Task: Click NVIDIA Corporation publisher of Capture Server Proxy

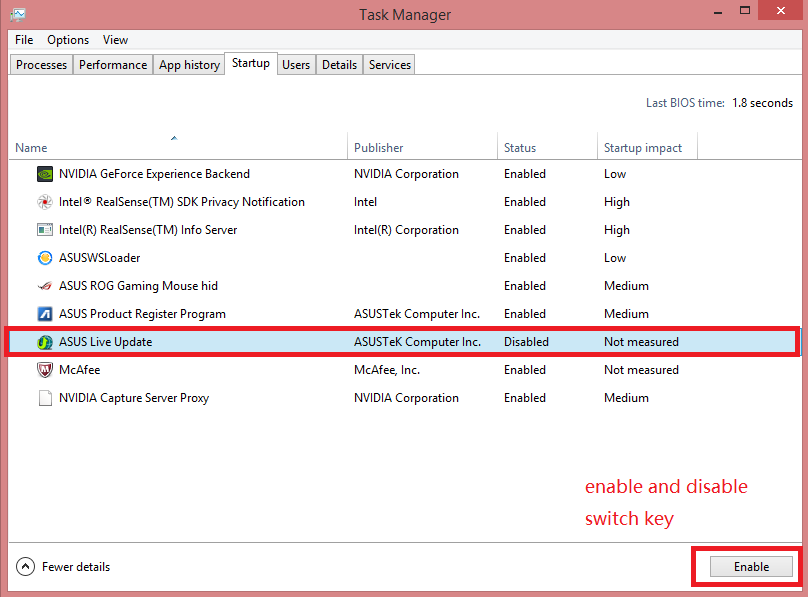Action: [x=406, y=398]
